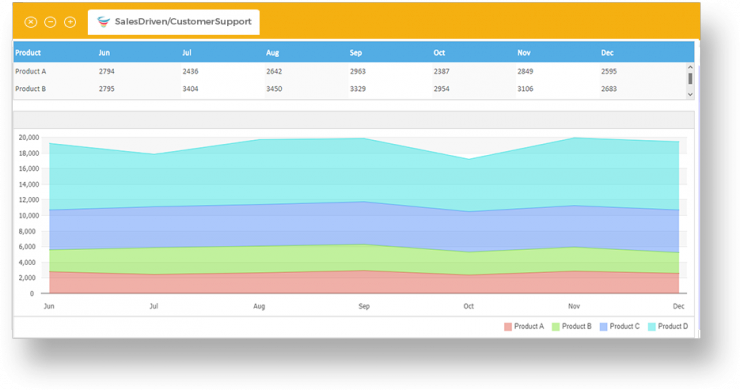
Task: Click cell value 2683 in Dec column
Action: (609, 89)
